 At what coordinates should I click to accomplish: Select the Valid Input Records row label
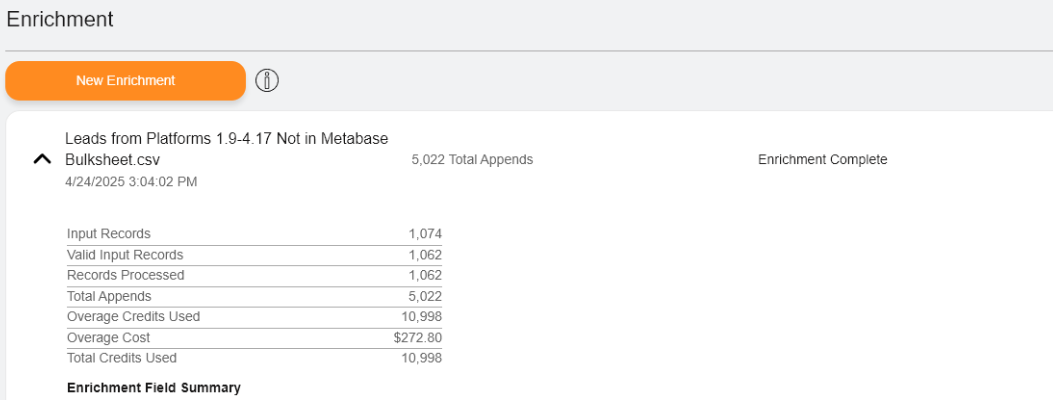coord(125,255)
